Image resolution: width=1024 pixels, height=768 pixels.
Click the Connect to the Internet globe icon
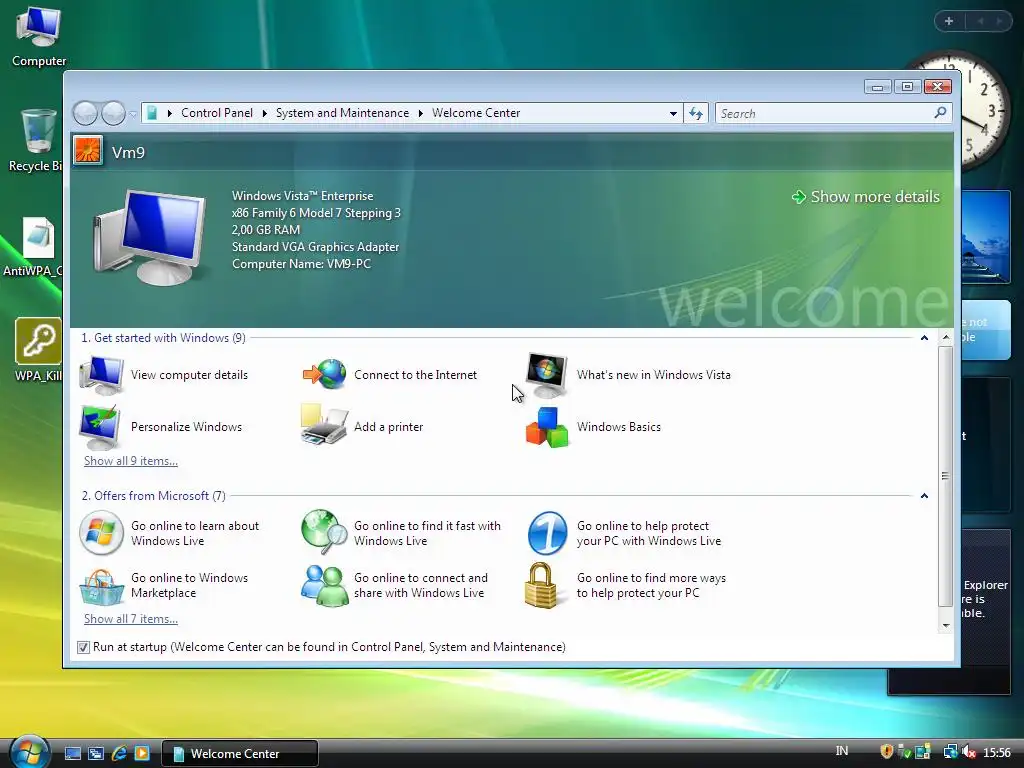click(325, 374)
